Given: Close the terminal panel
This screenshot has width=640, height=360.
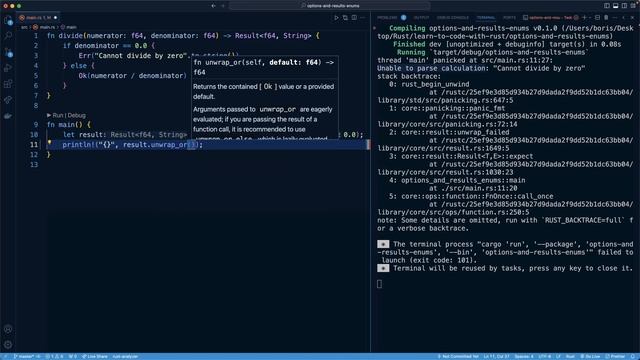Looking at the screenshot, I should tap(633, 18).
